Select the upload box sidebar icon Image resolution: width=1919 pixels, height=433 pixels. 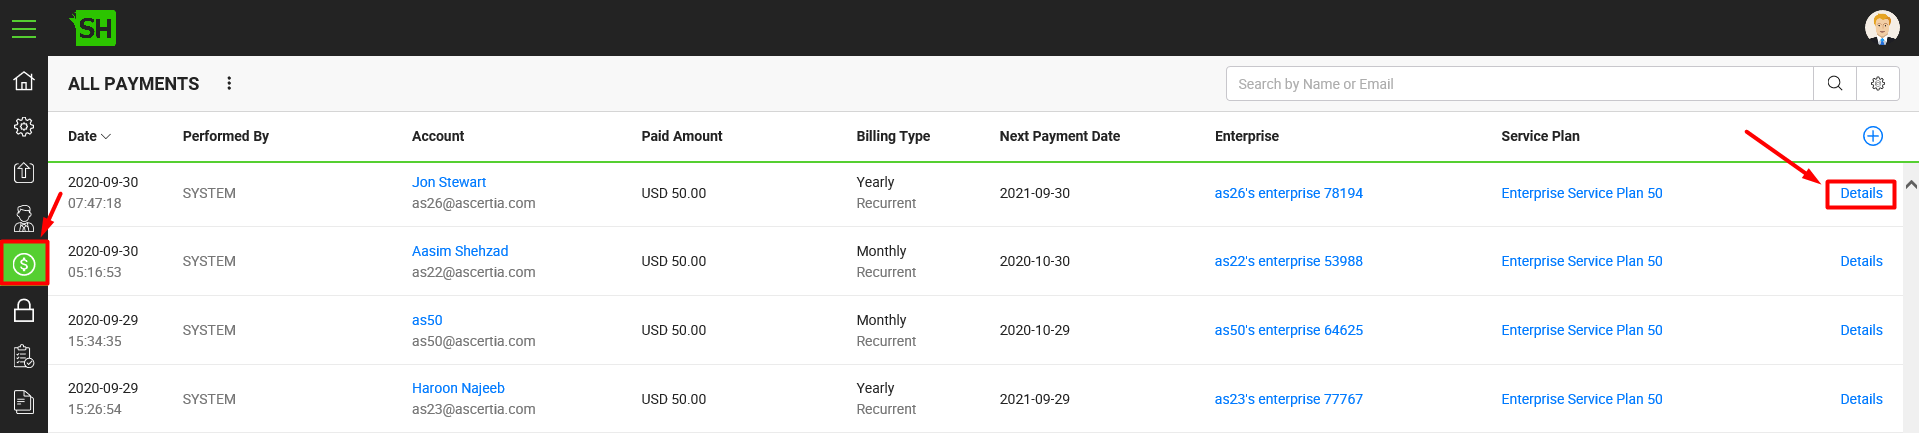[24, 172]
